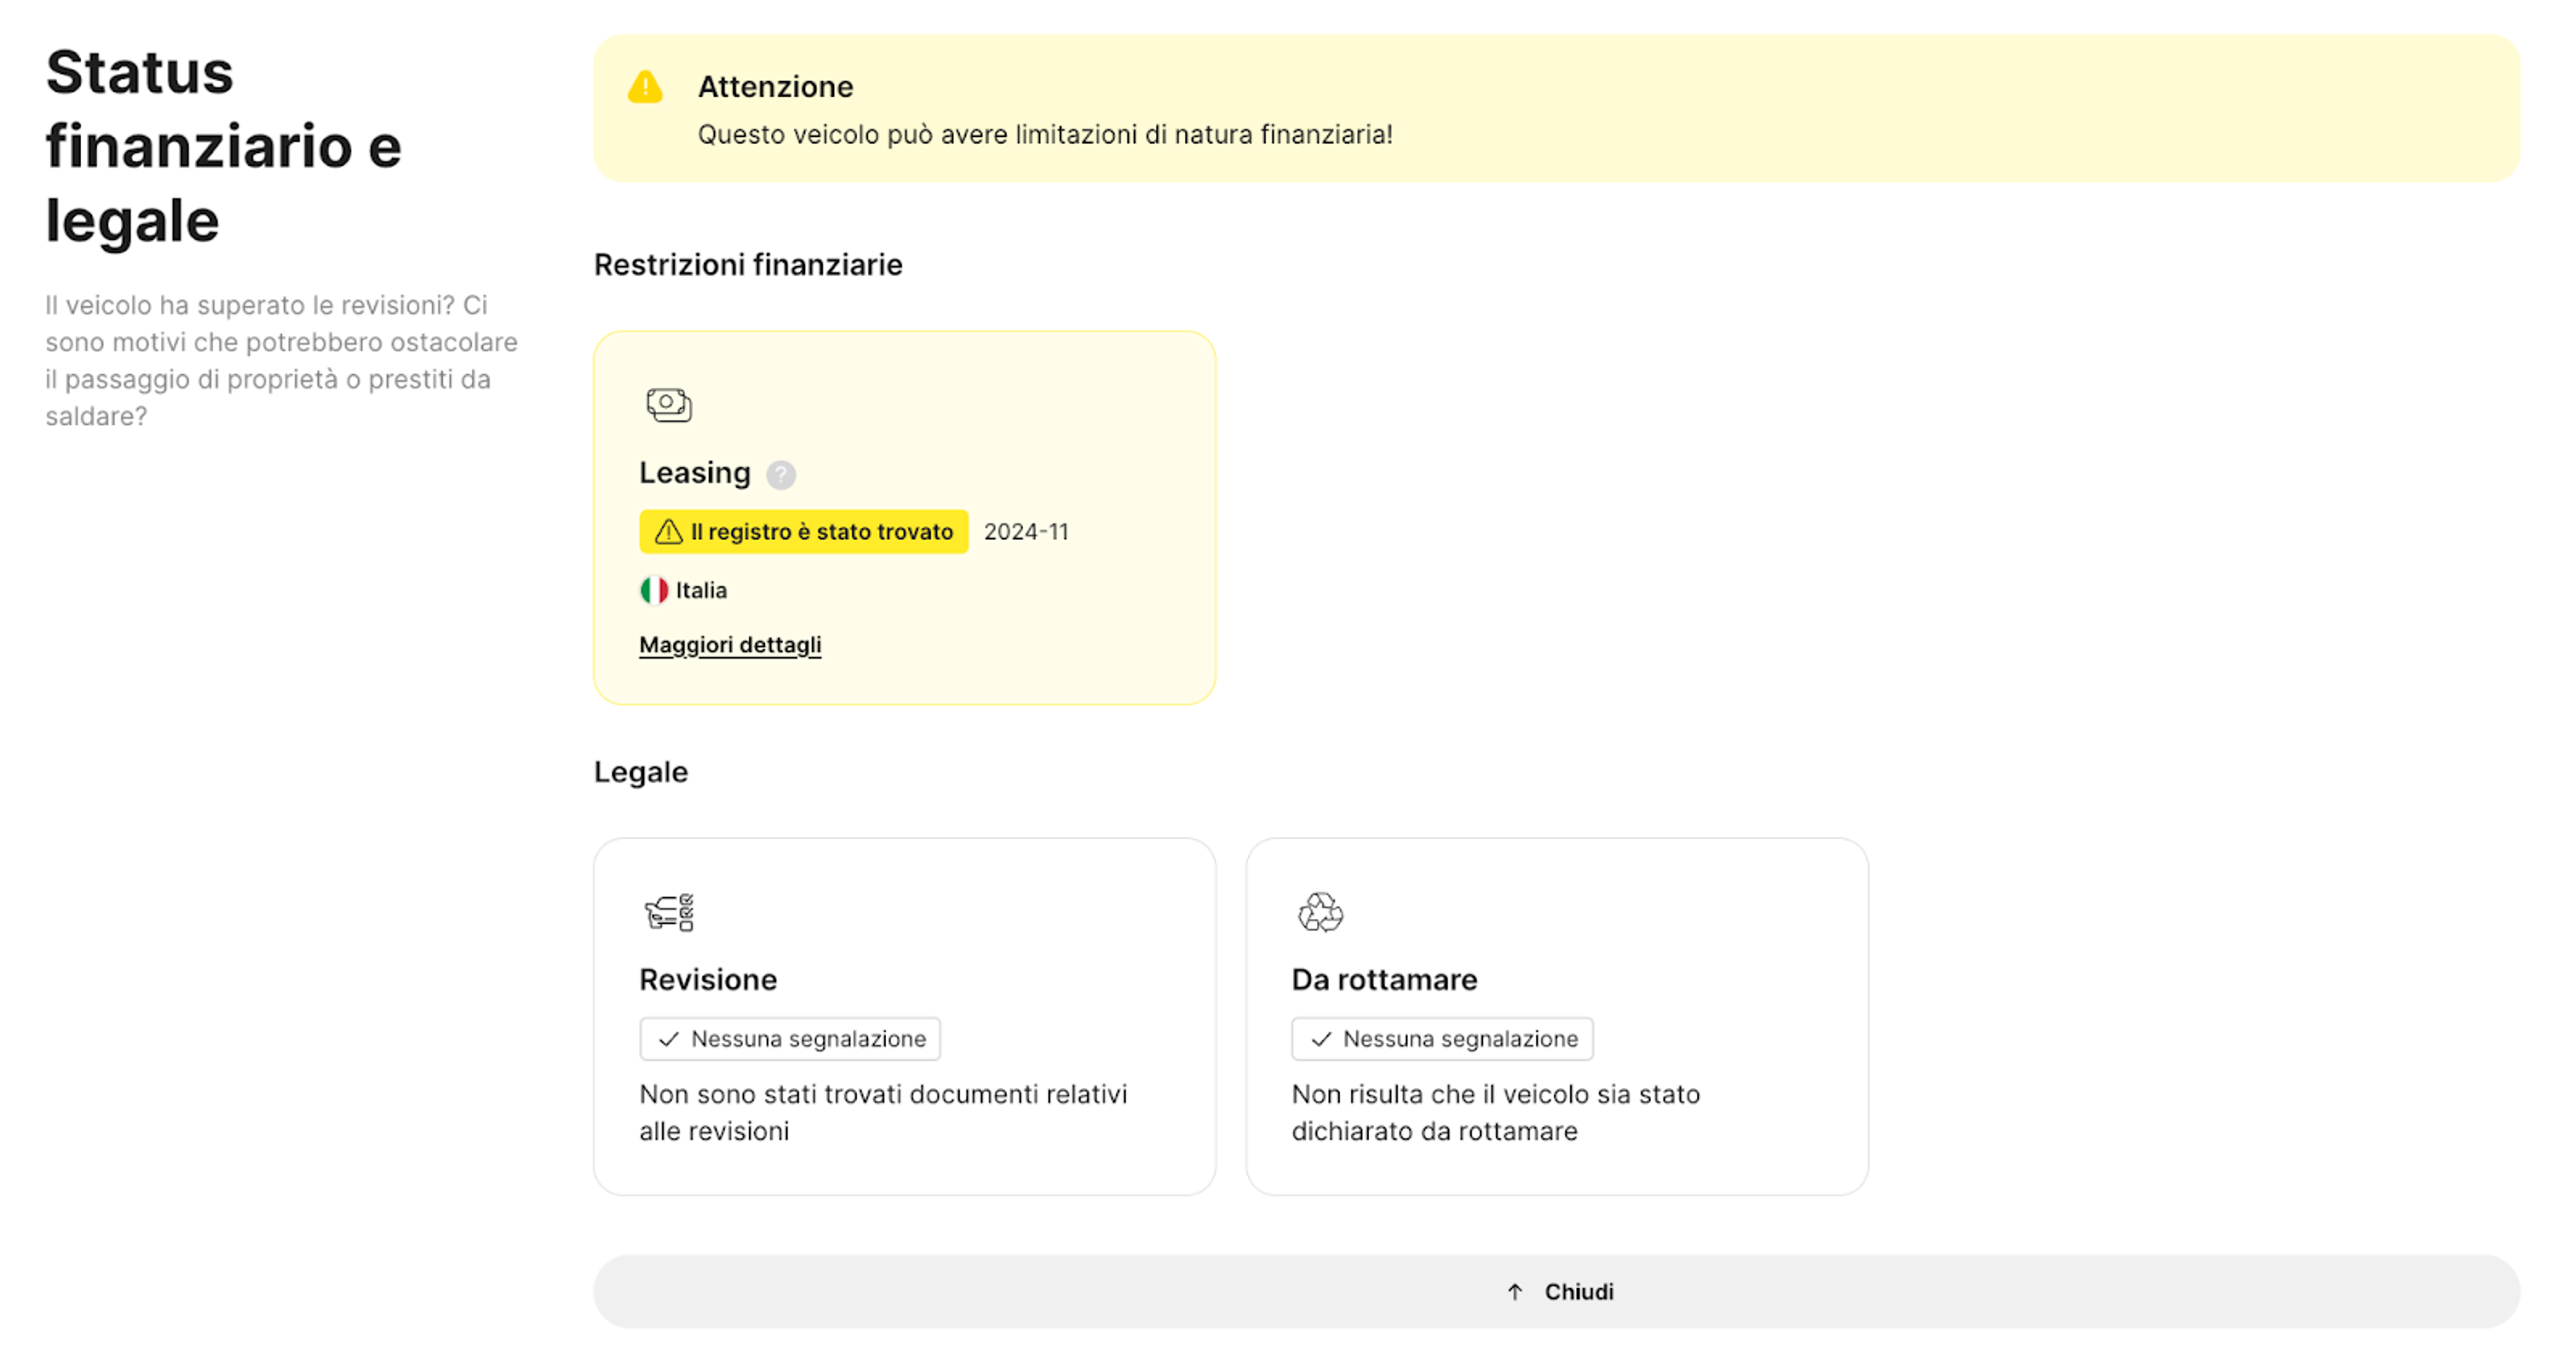Click the up arrow beside Chiudi
This screenshot has height=1360, width=2576.
click(1515, 1292)
